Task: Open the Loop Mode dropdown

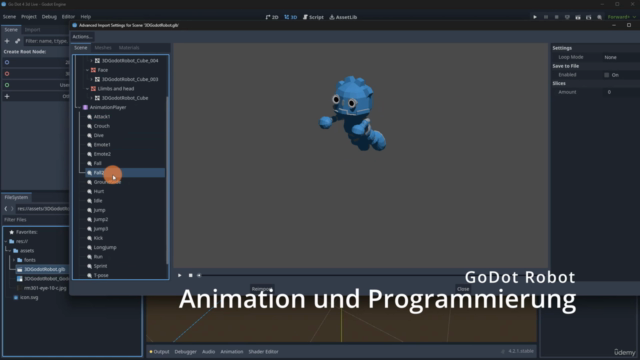Action: pos(621,58)
